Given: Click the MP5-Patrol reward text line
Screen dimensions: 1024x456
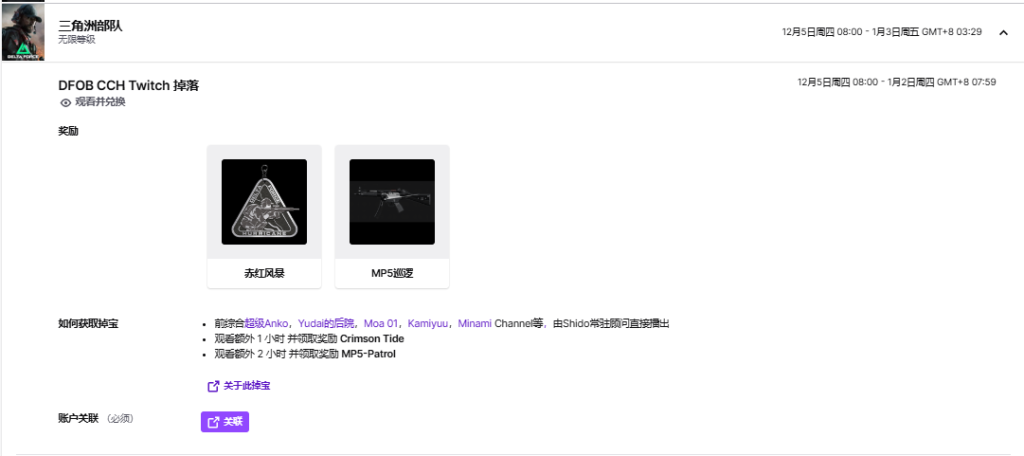Looking at the screenshot, I should (x=305, y=355).
